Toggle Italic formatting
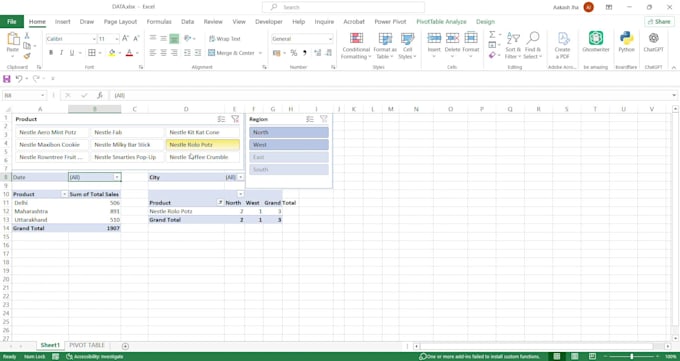This screenshot has width=680, height=361. (61, 53)
